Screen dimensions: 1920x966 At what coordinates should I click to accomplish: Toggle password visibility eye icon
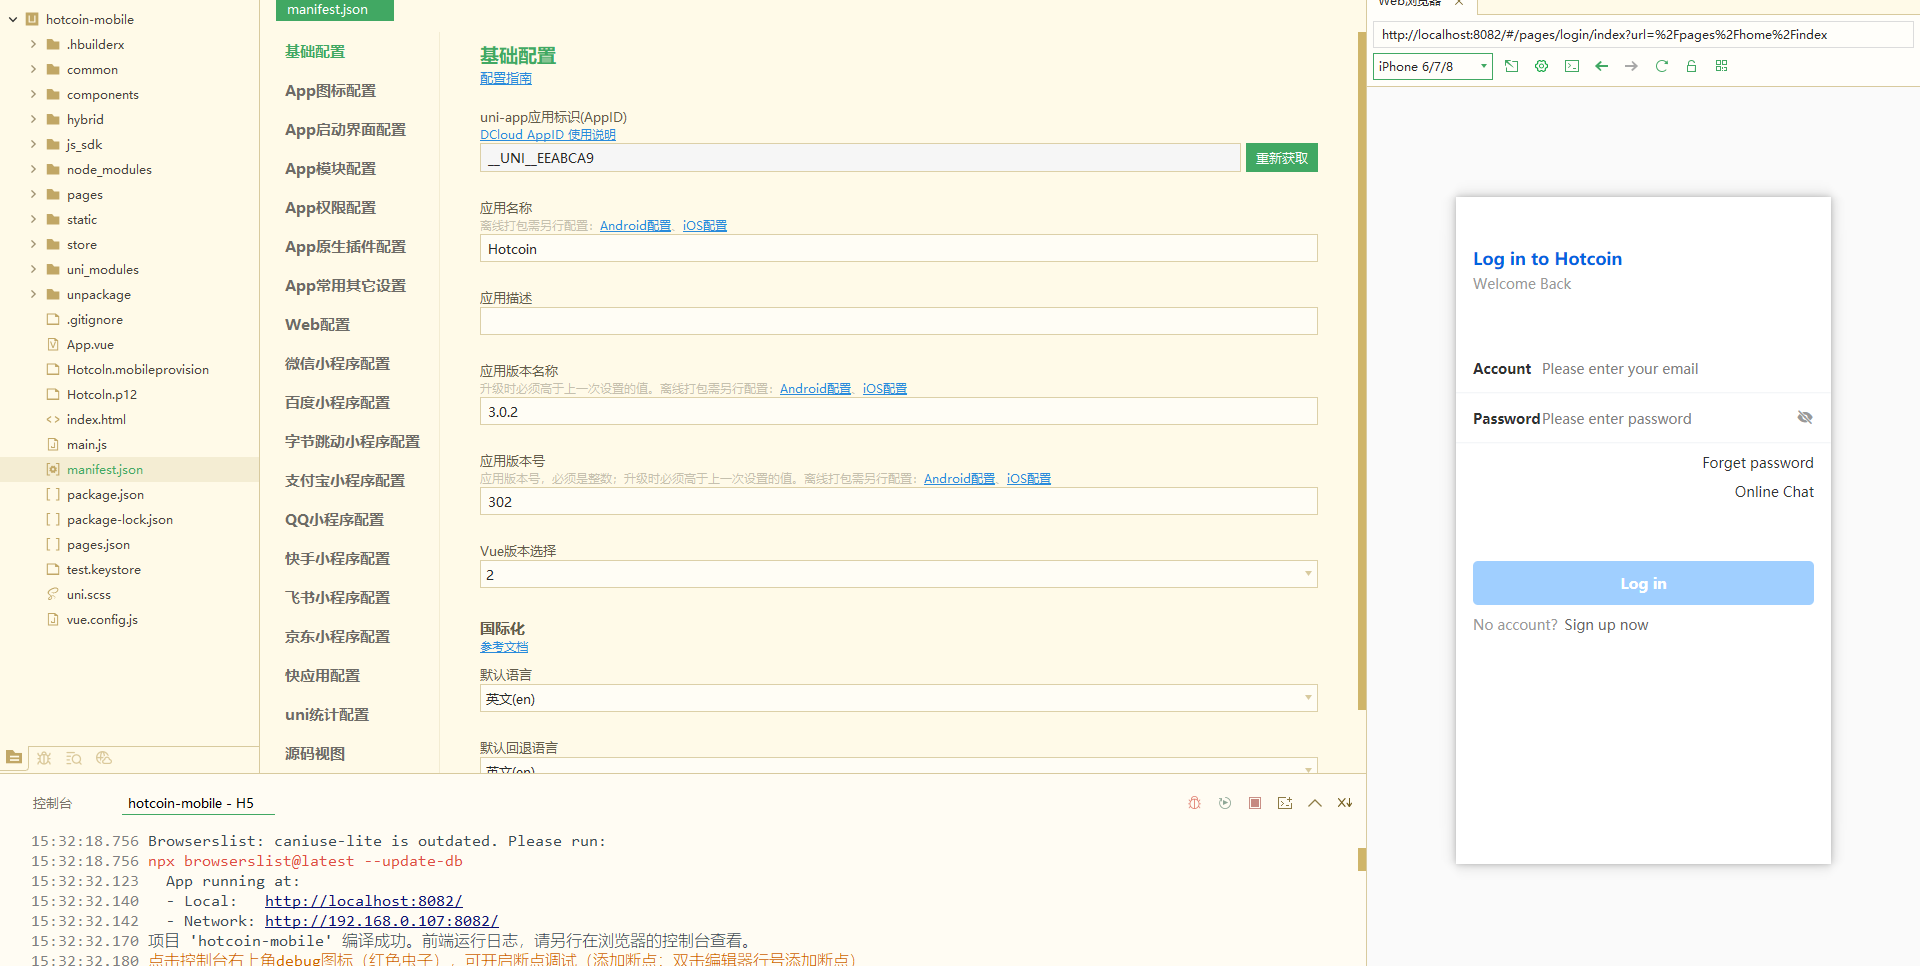pyautogui.click(x=1805, y=417)
